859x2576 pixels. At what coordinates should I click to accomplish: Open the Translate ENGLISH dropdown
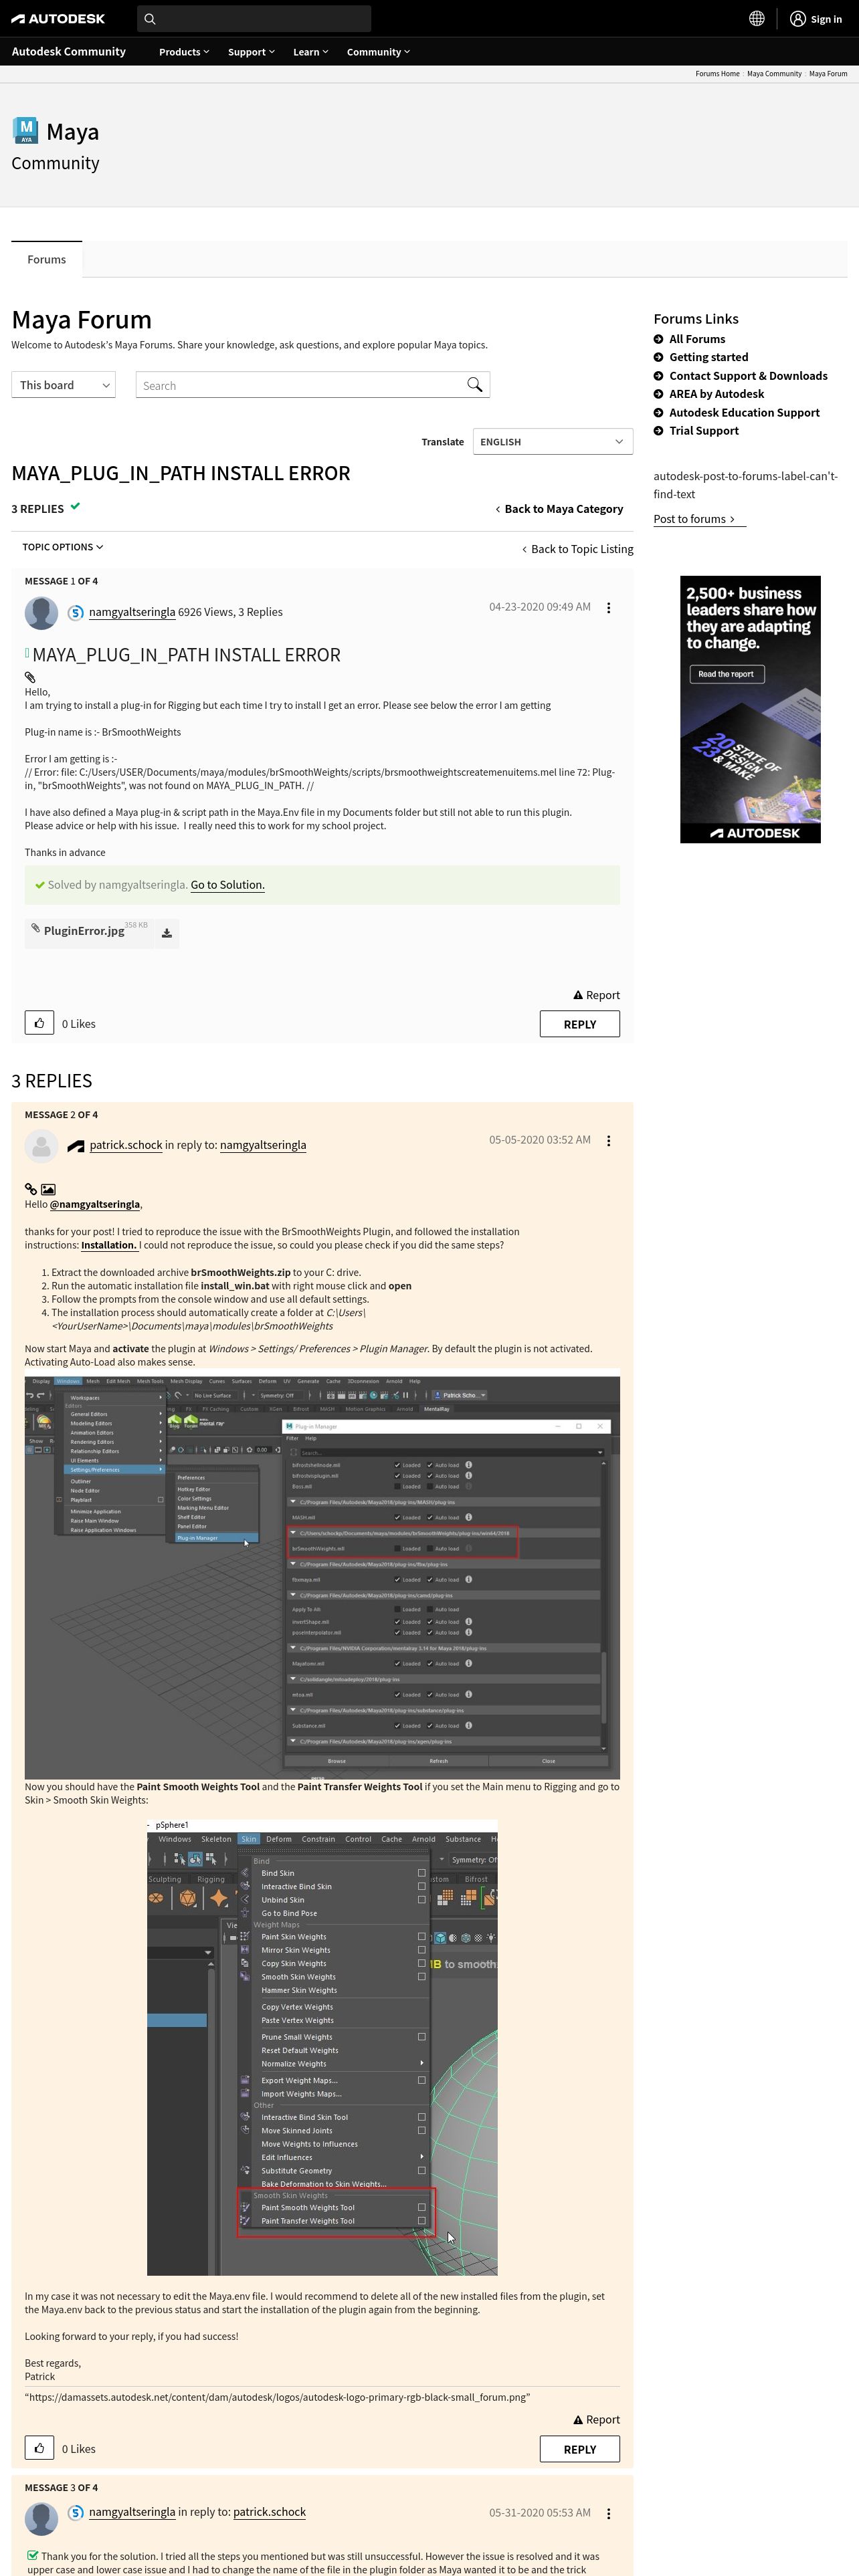(553, 441)
